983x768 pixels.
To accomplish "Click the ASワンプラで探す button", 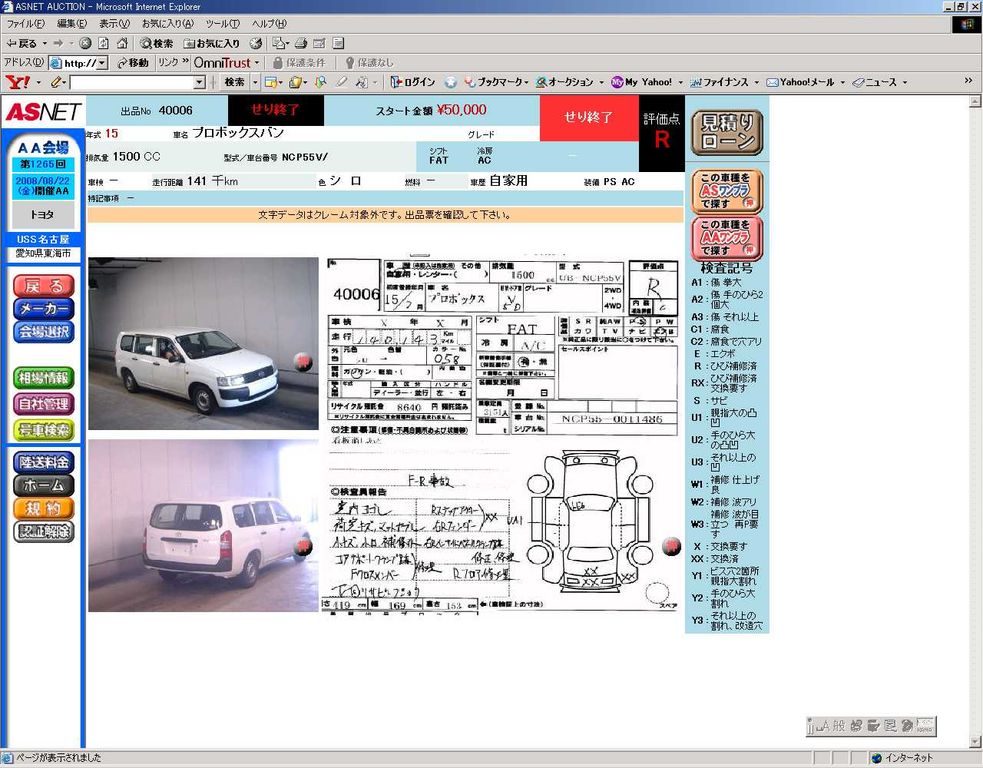I will point(727,191).
